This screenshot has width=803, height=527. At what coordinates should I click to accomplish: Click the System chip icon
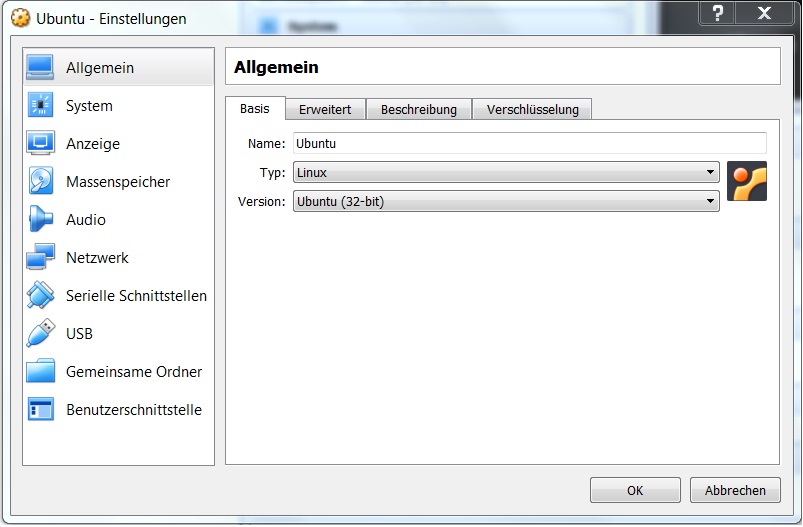coord(40,105)
